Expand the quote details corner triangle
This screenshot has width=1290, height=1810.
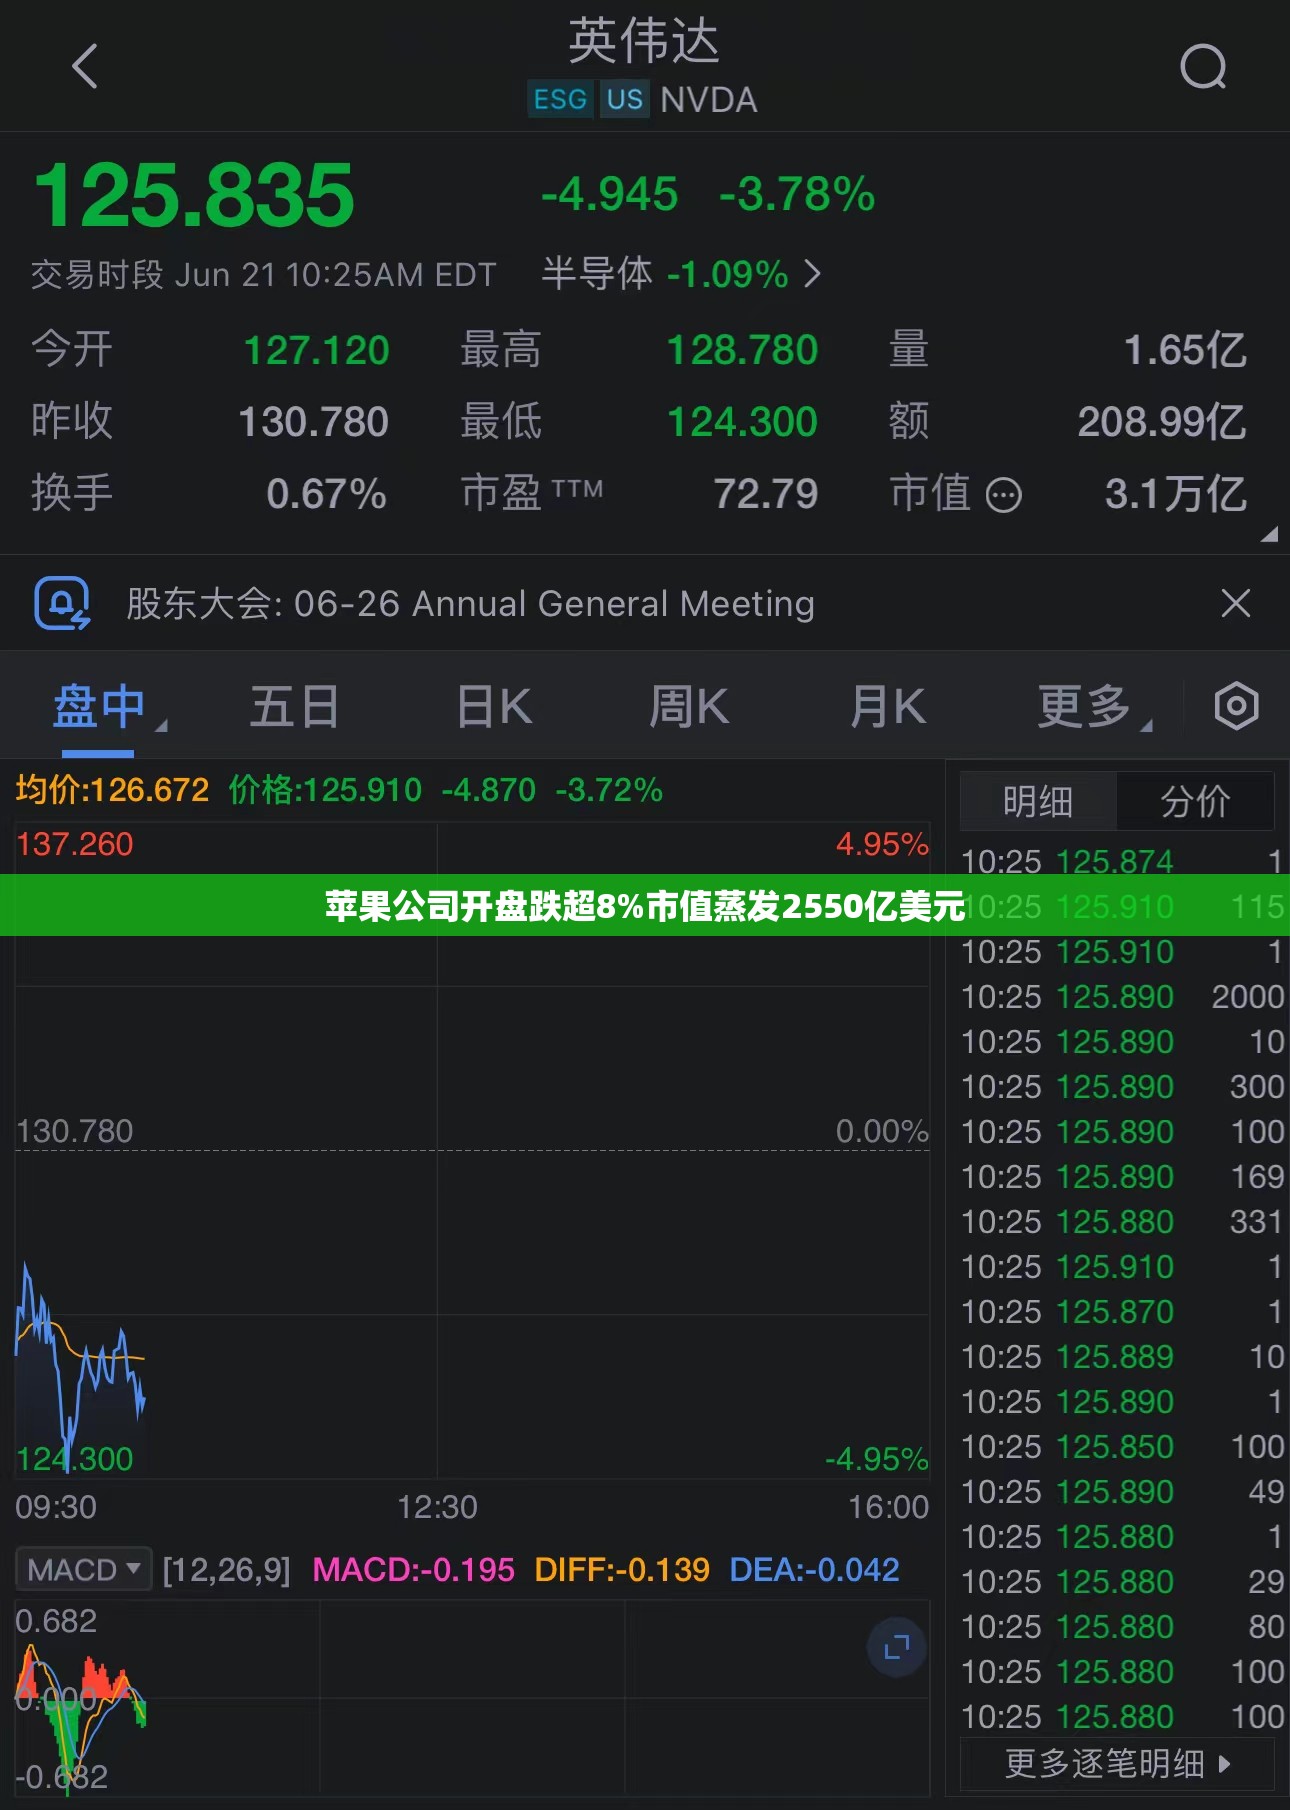click(x=1269, y=534)
